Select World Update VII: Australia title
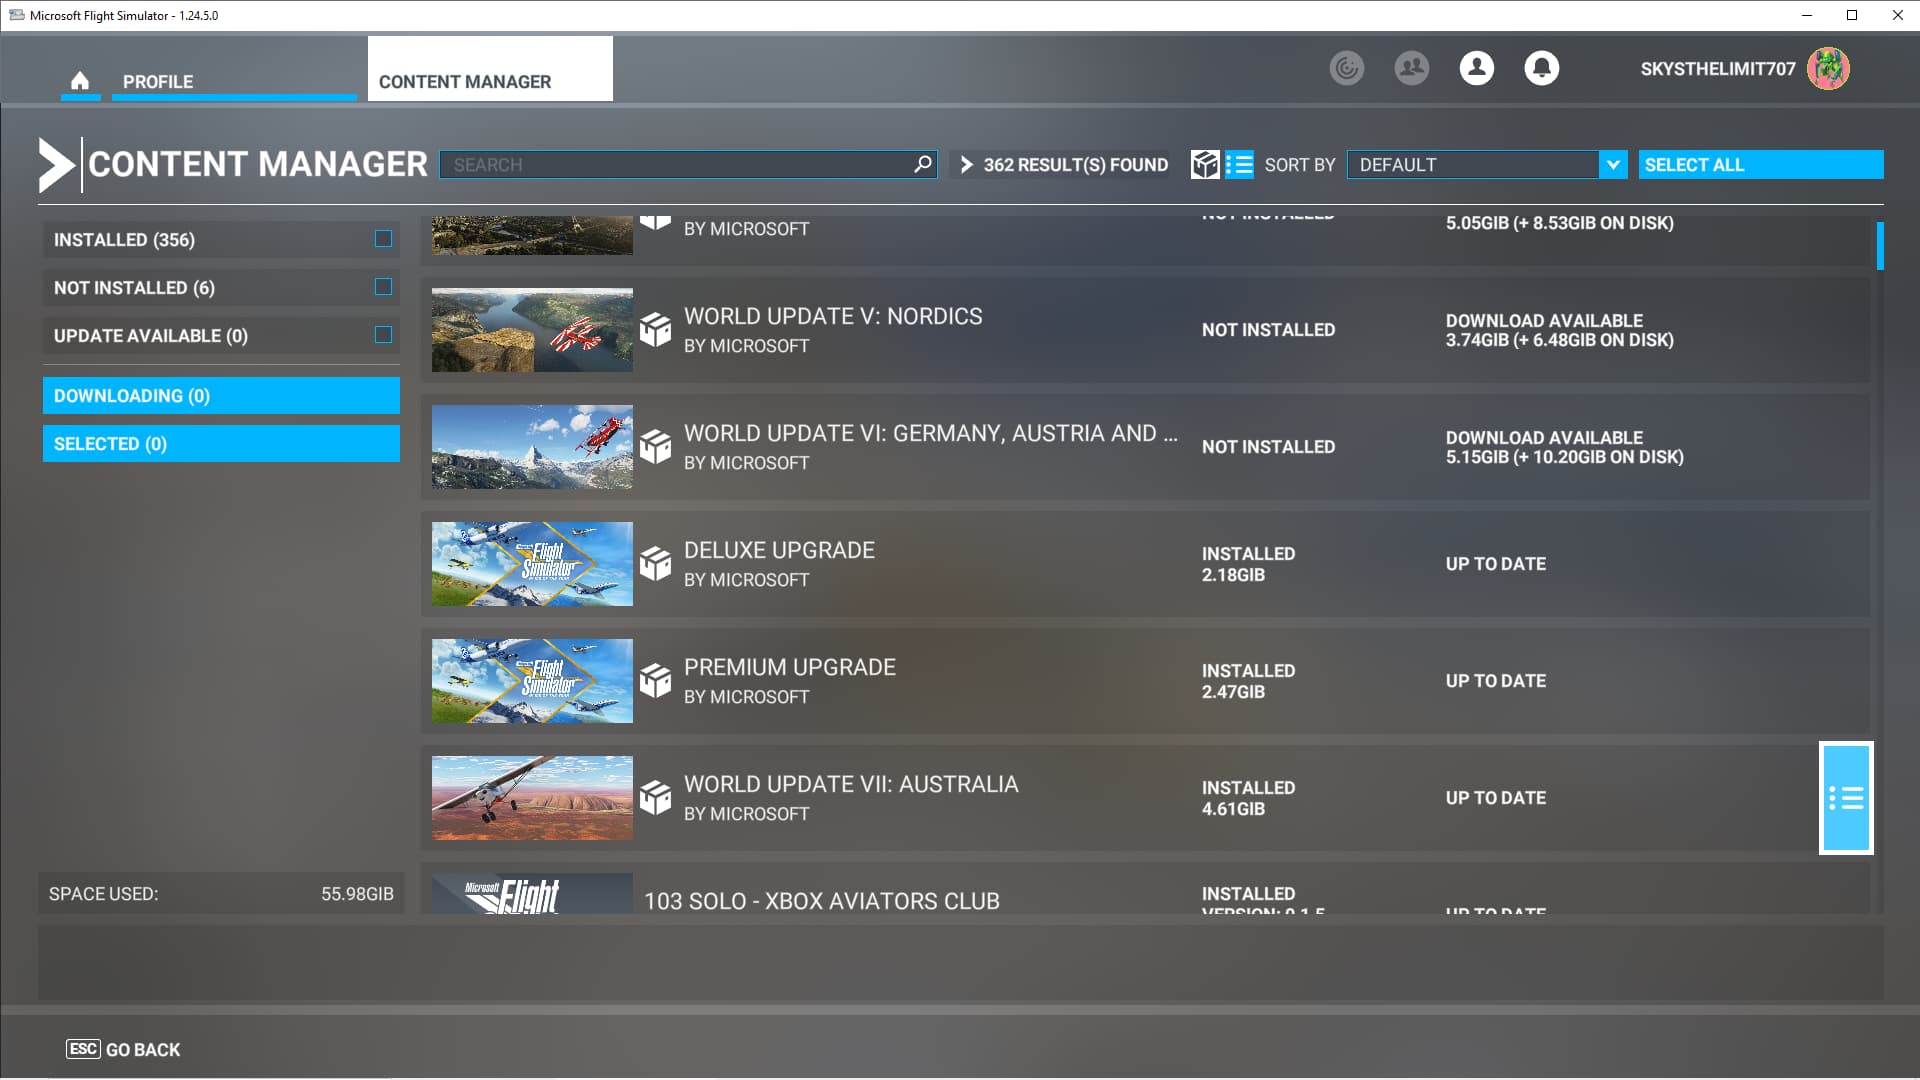Viewport: 1920px width, 1080px height. point(851,784)
